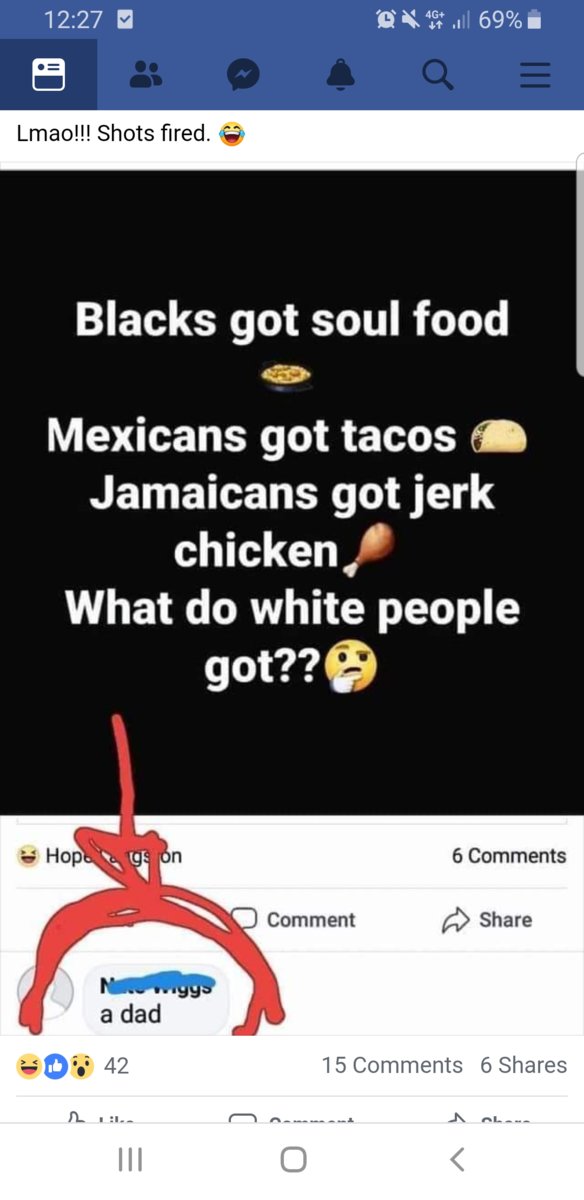The image size is (584, 1200).
Task: Open the 15 Comments link
Action: [x=392, y=1066]
